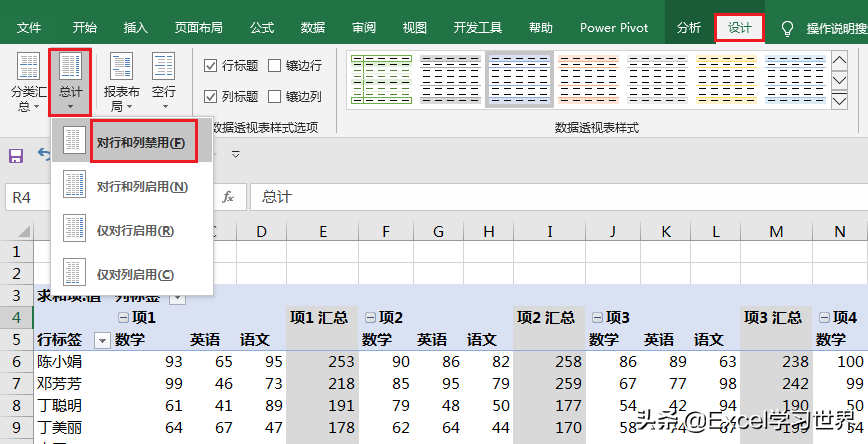This screenshot has height=444, width=868.
Task: Click the Name Box showing R4
Action: (28, 197)
